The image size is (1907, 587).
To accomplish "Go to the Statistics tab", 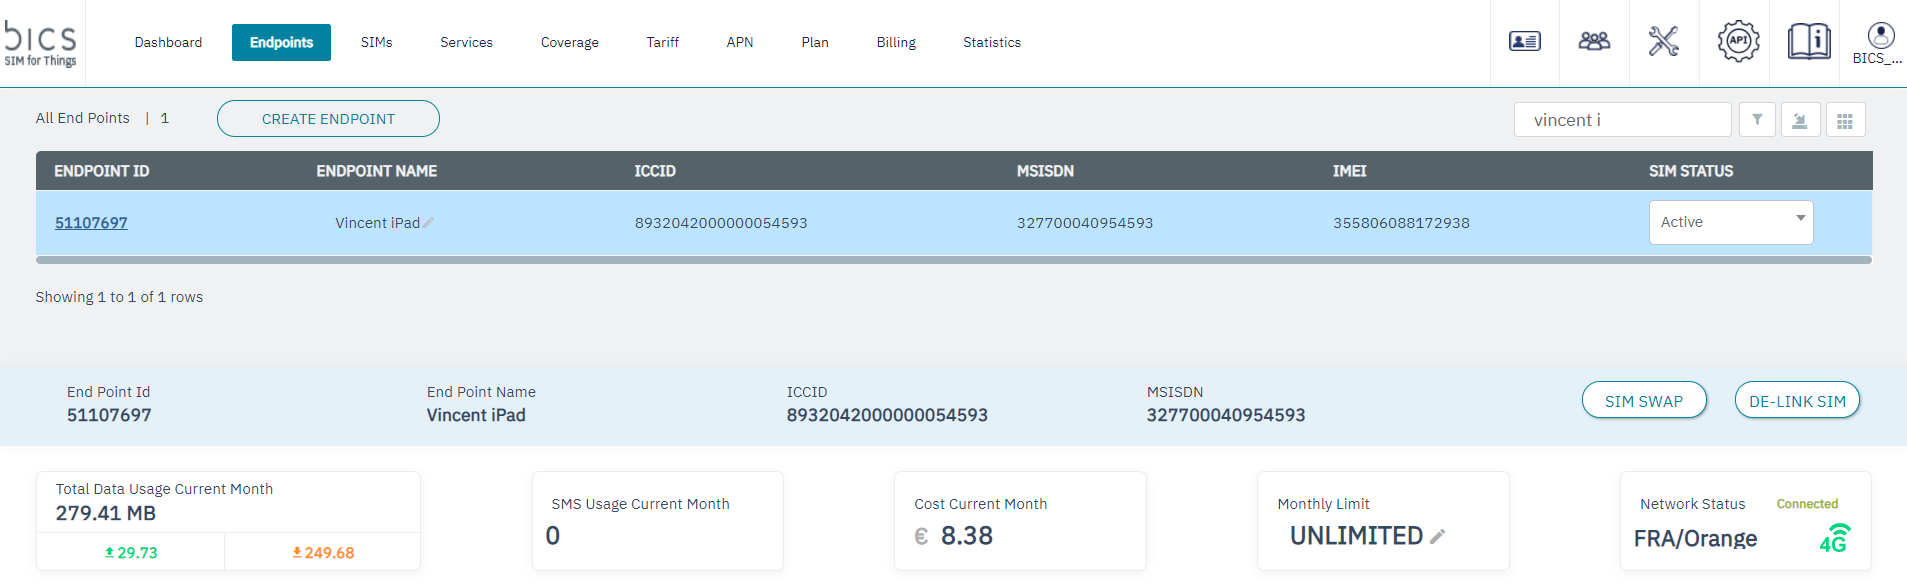I will (991, 43).
